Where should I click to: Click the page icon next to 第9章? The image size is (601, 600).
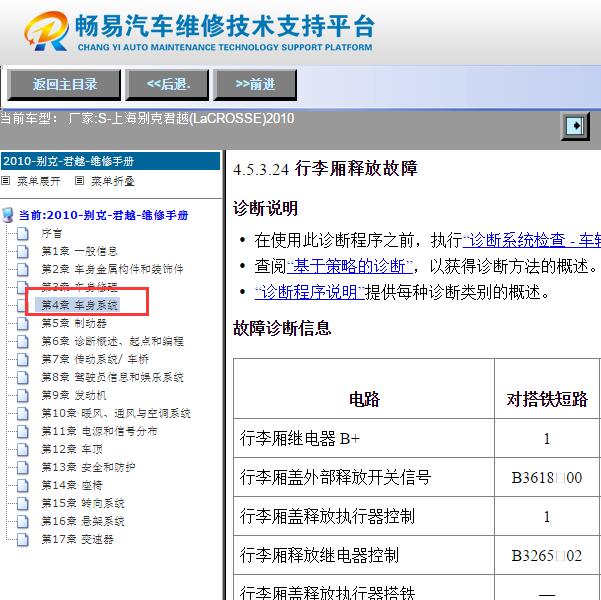(23, 395)
